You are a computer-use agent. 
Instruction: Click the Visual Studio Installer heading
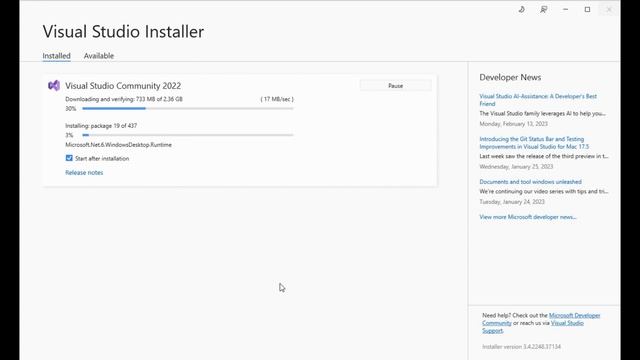(x=123, y=32)
